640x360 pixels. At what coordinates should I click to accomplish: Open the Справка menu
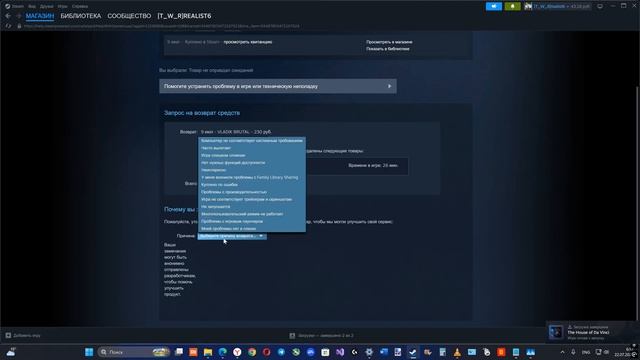(x=80, y=6)
